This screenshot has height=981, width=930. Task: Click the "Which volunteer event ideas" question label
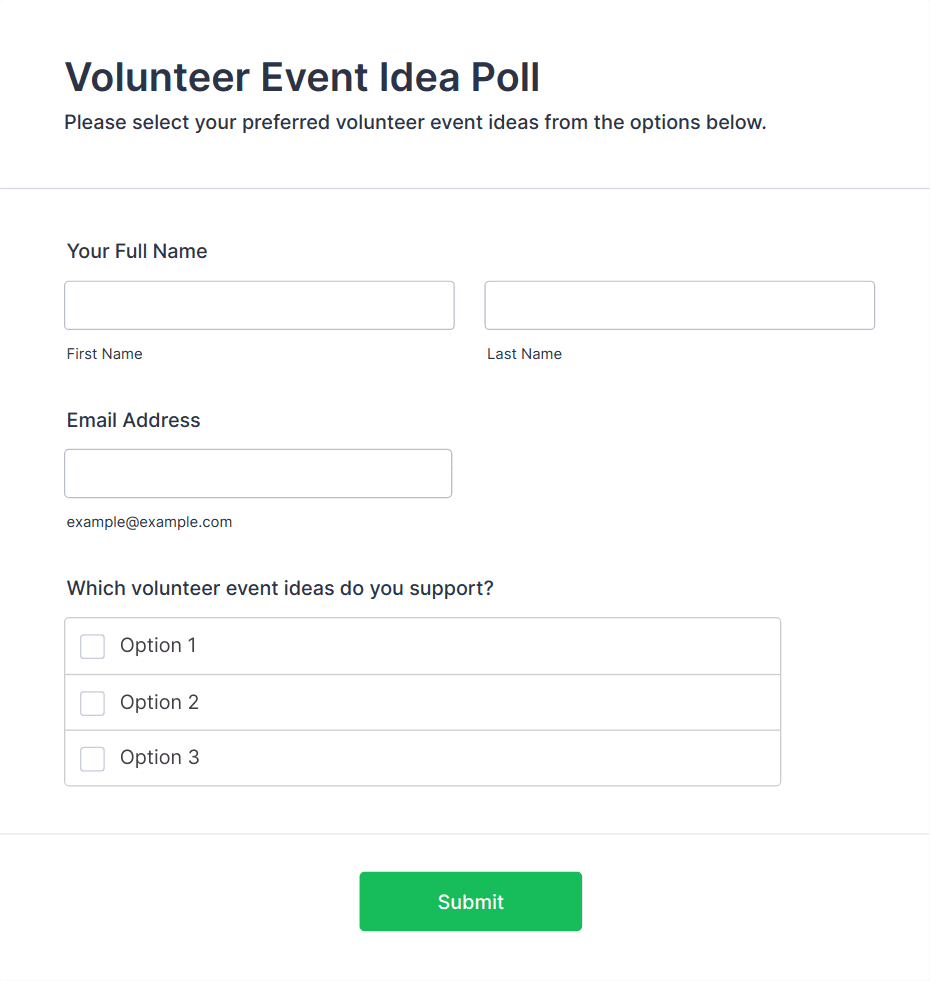pyautogui.click(x=280, y=588)
